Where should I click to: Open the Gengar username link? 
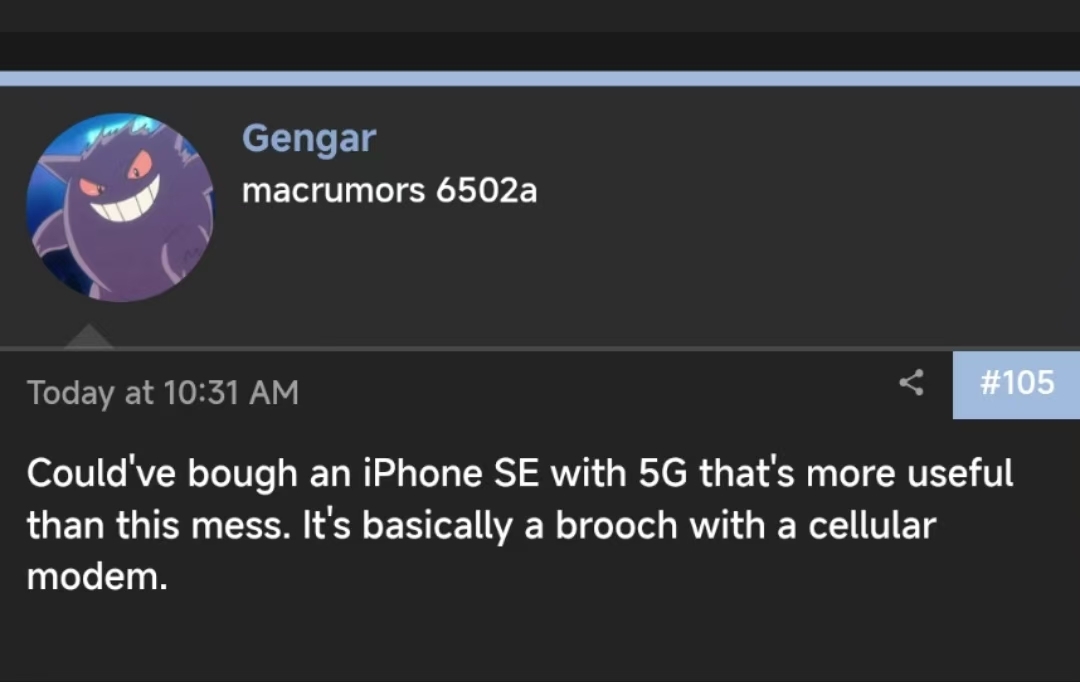[x=308, y=137]
